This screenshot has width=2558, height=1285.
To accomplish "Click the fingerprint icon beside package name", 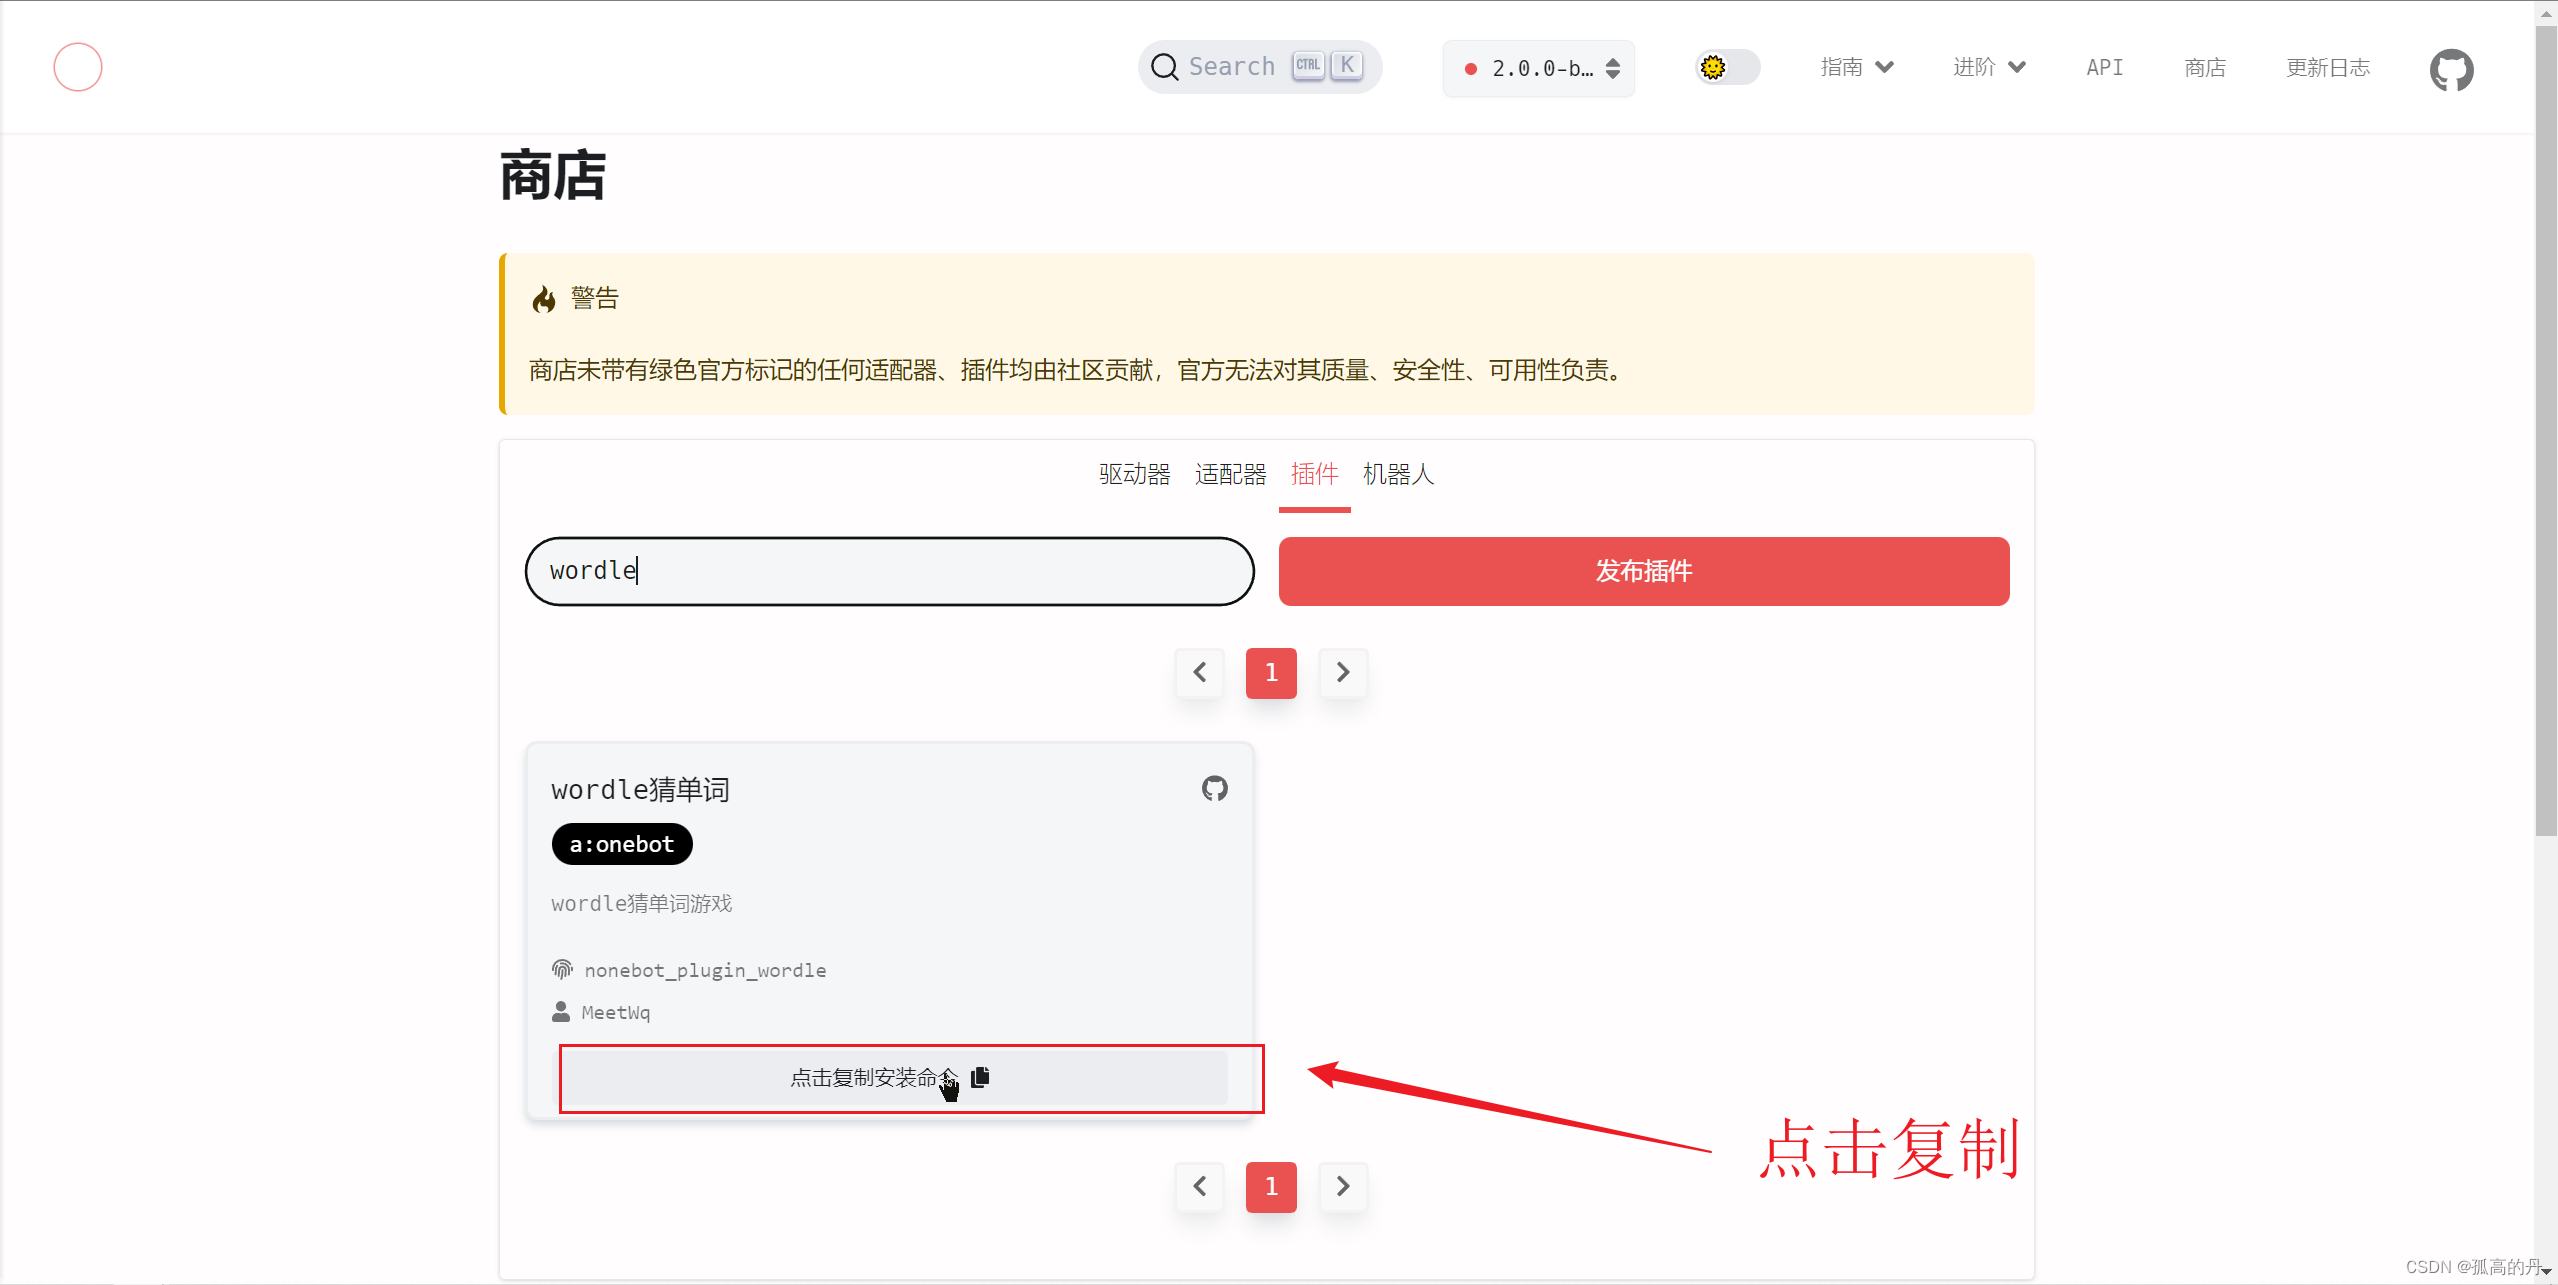I will tap(562, 969).
